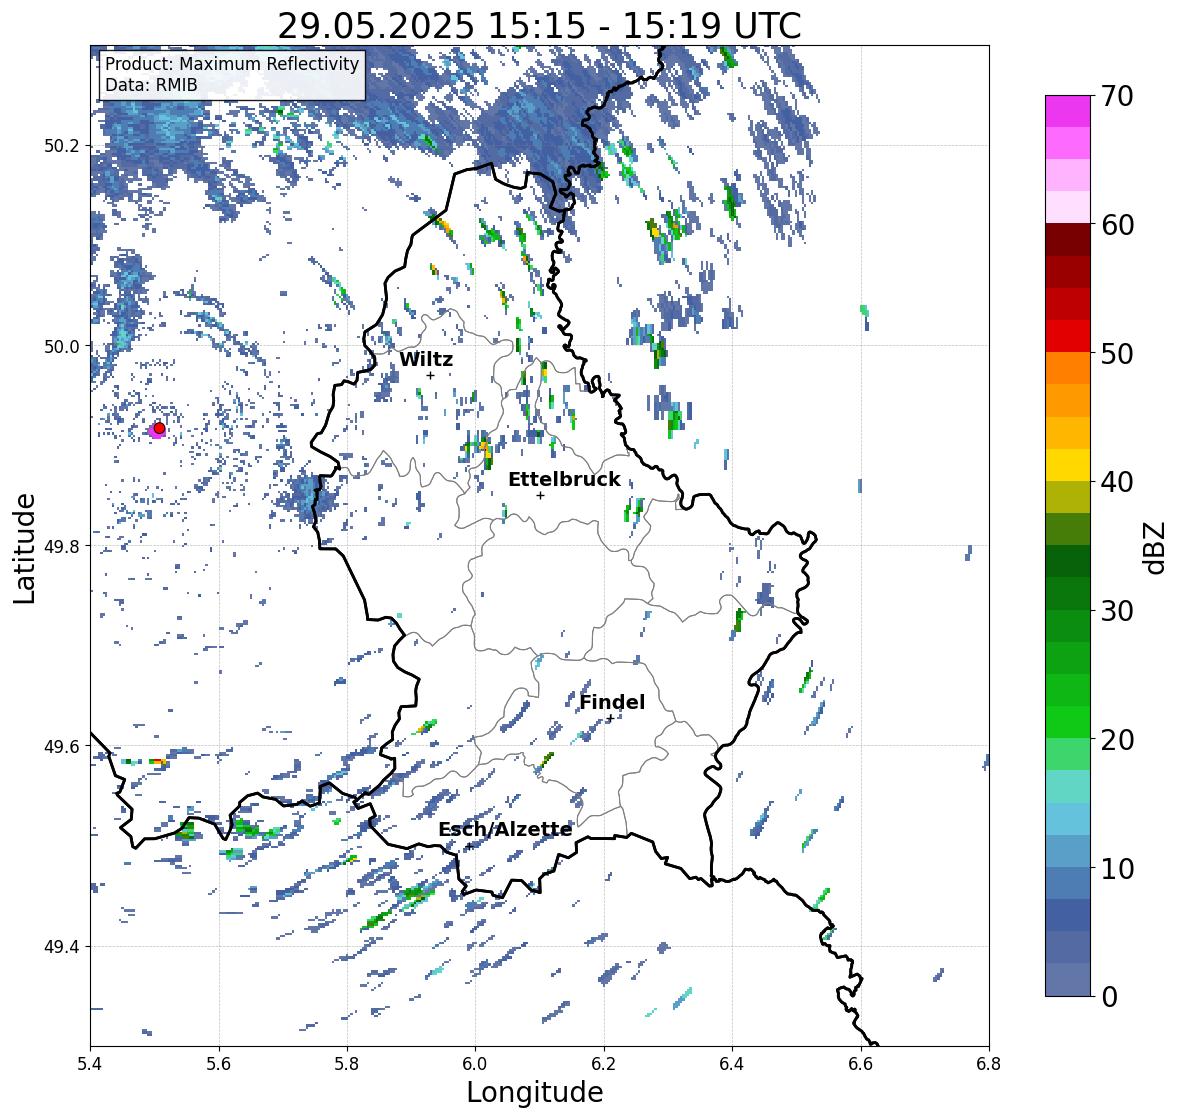
Task: Click the longitude tick 6.8
Action: pyautogui.click(x=989, y=1063)
